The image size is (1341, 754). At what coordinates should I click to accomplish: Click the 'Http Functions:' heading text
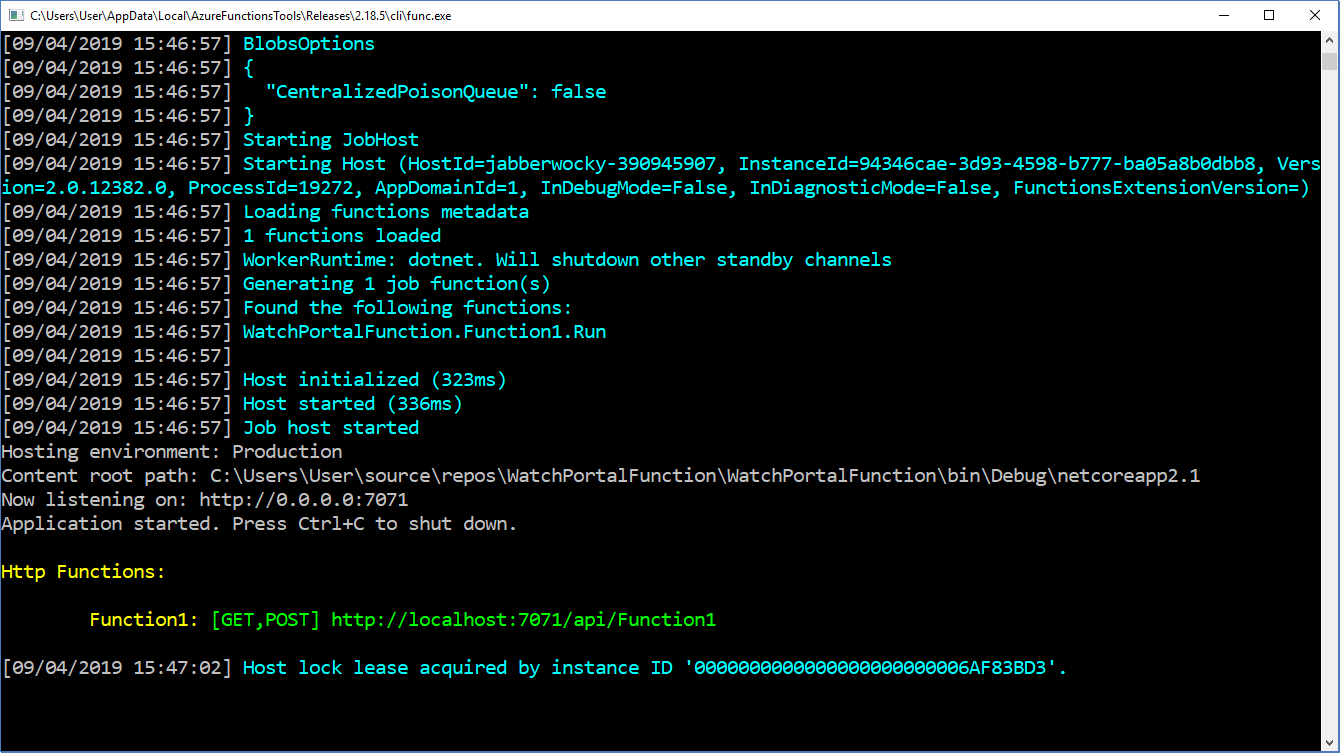coord(83,571)
